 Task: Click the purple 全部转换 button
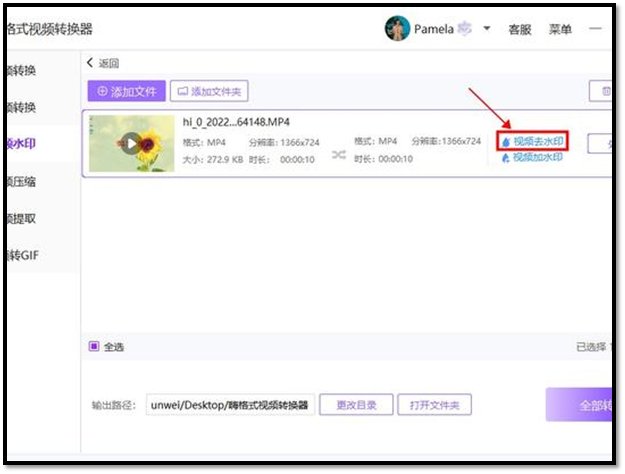[579, 405]
